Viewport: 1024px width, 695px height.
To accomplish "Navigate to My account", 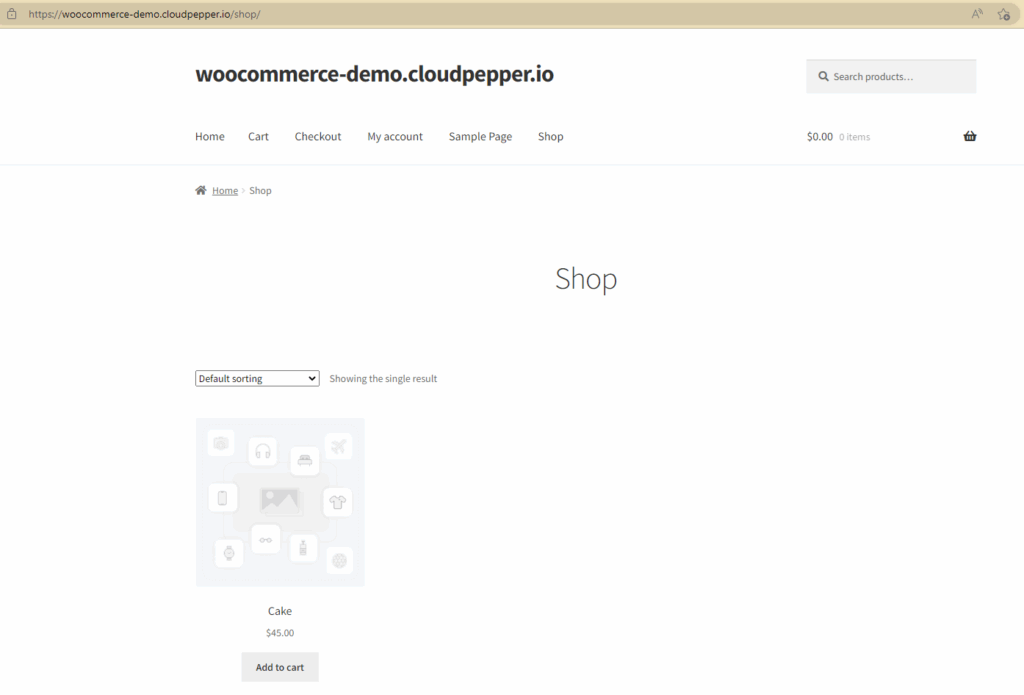I will [x=395, y=136].
